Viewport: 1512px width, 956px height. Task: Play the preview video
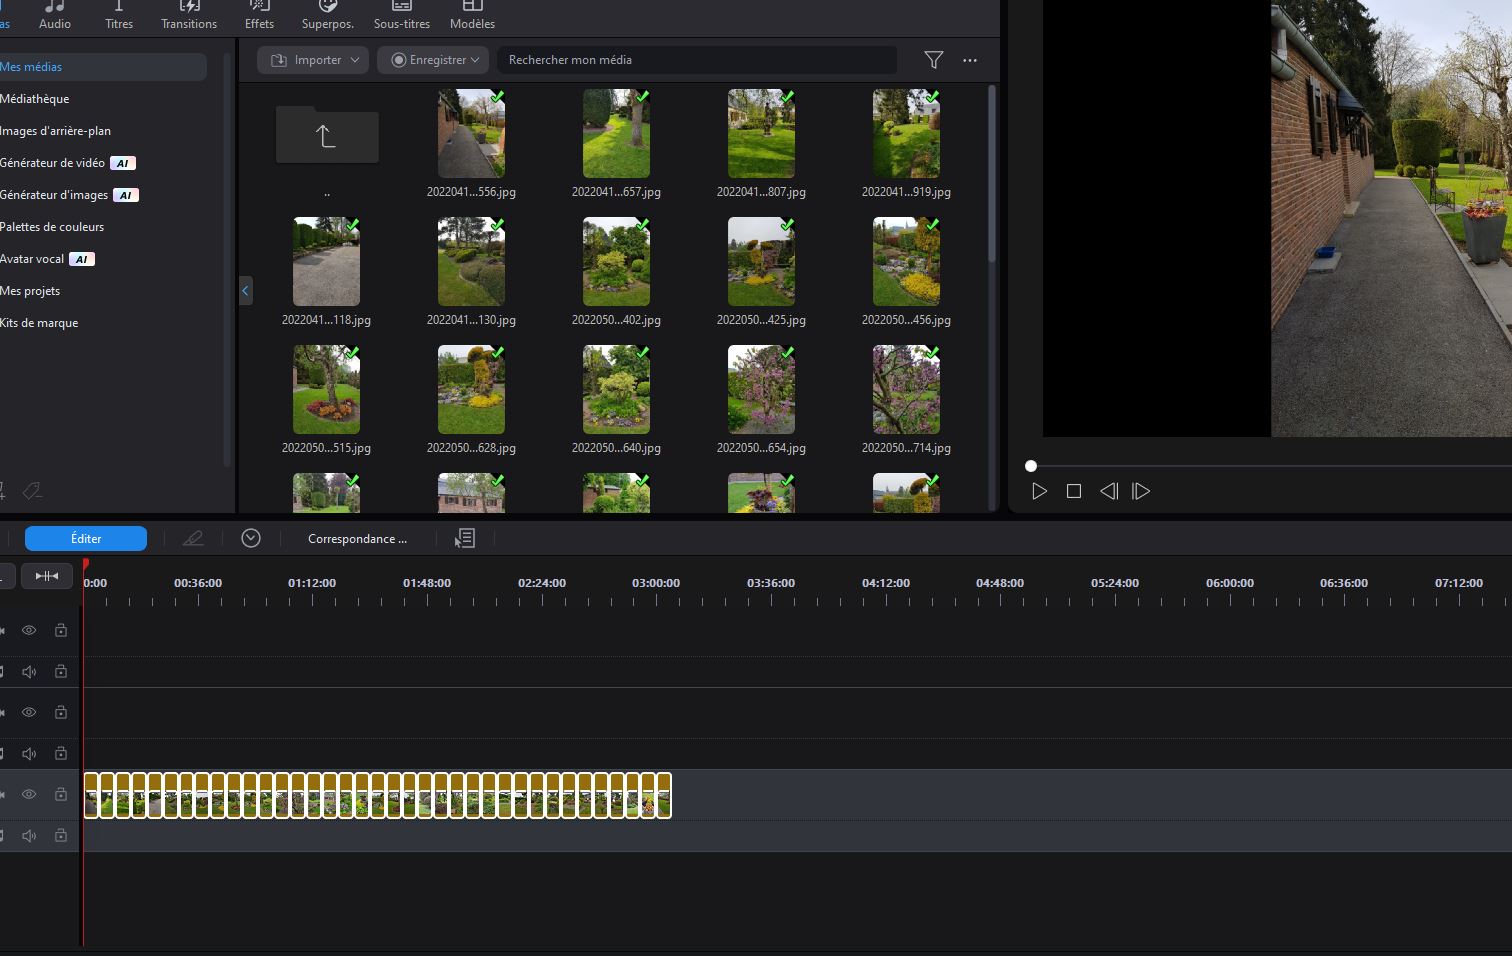(1040, 491)
